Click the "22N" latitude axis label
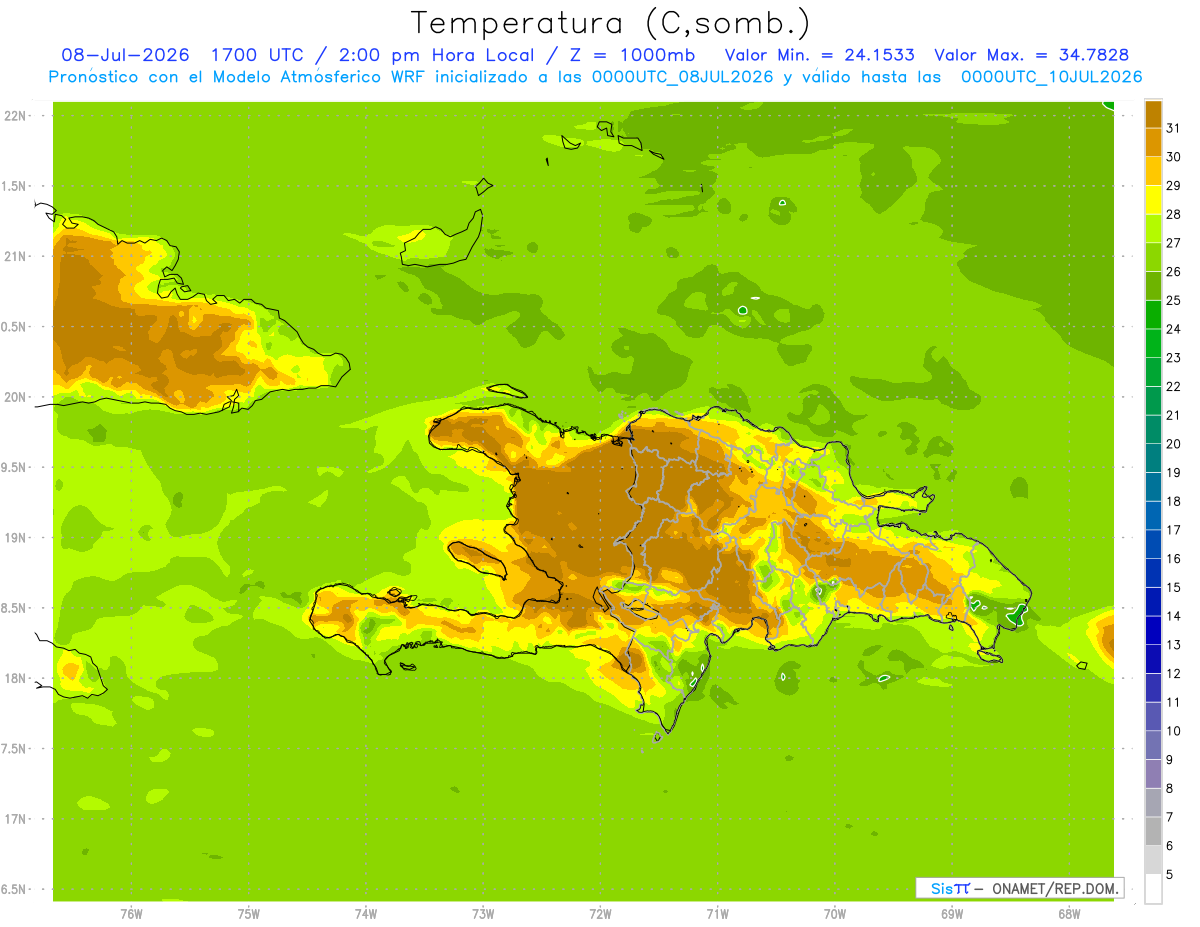 (x=15, y=116)
